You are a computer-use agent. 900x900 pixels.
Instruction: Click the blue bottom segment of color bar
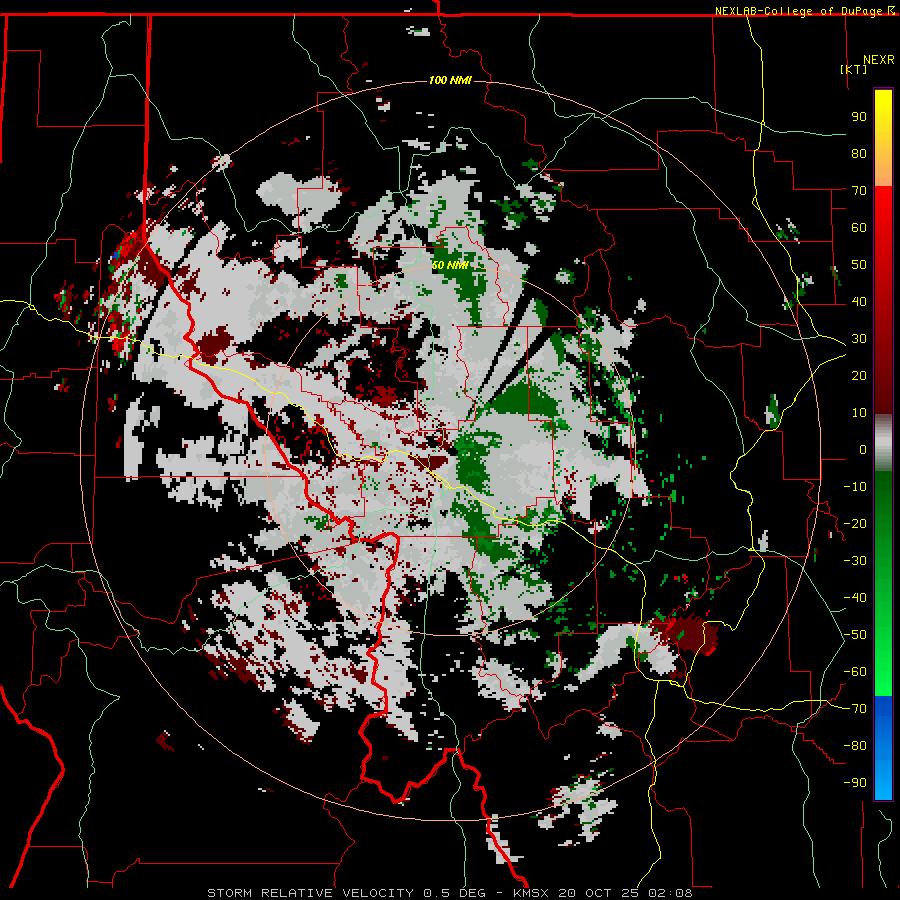(883, 748)
